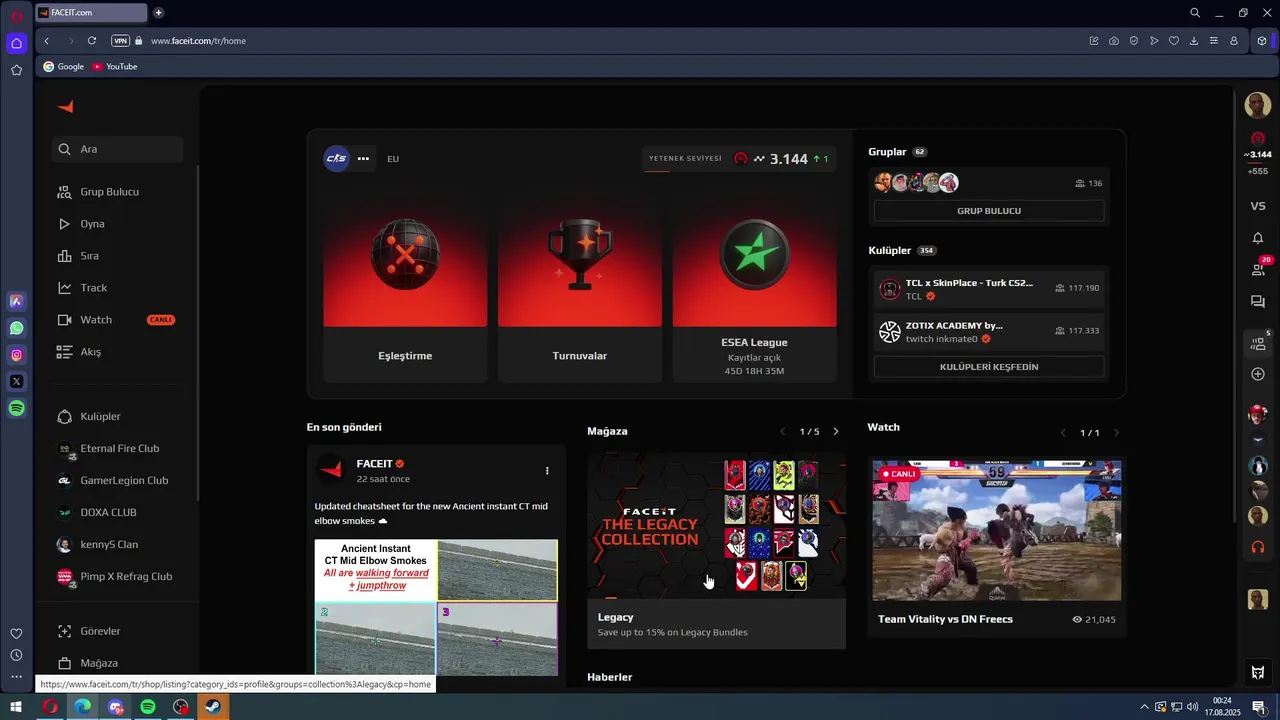The height and width of the screenshot is (720, 1280).
Task: Open Eternal Fire Club in sidebar
Action: point(119,448)
